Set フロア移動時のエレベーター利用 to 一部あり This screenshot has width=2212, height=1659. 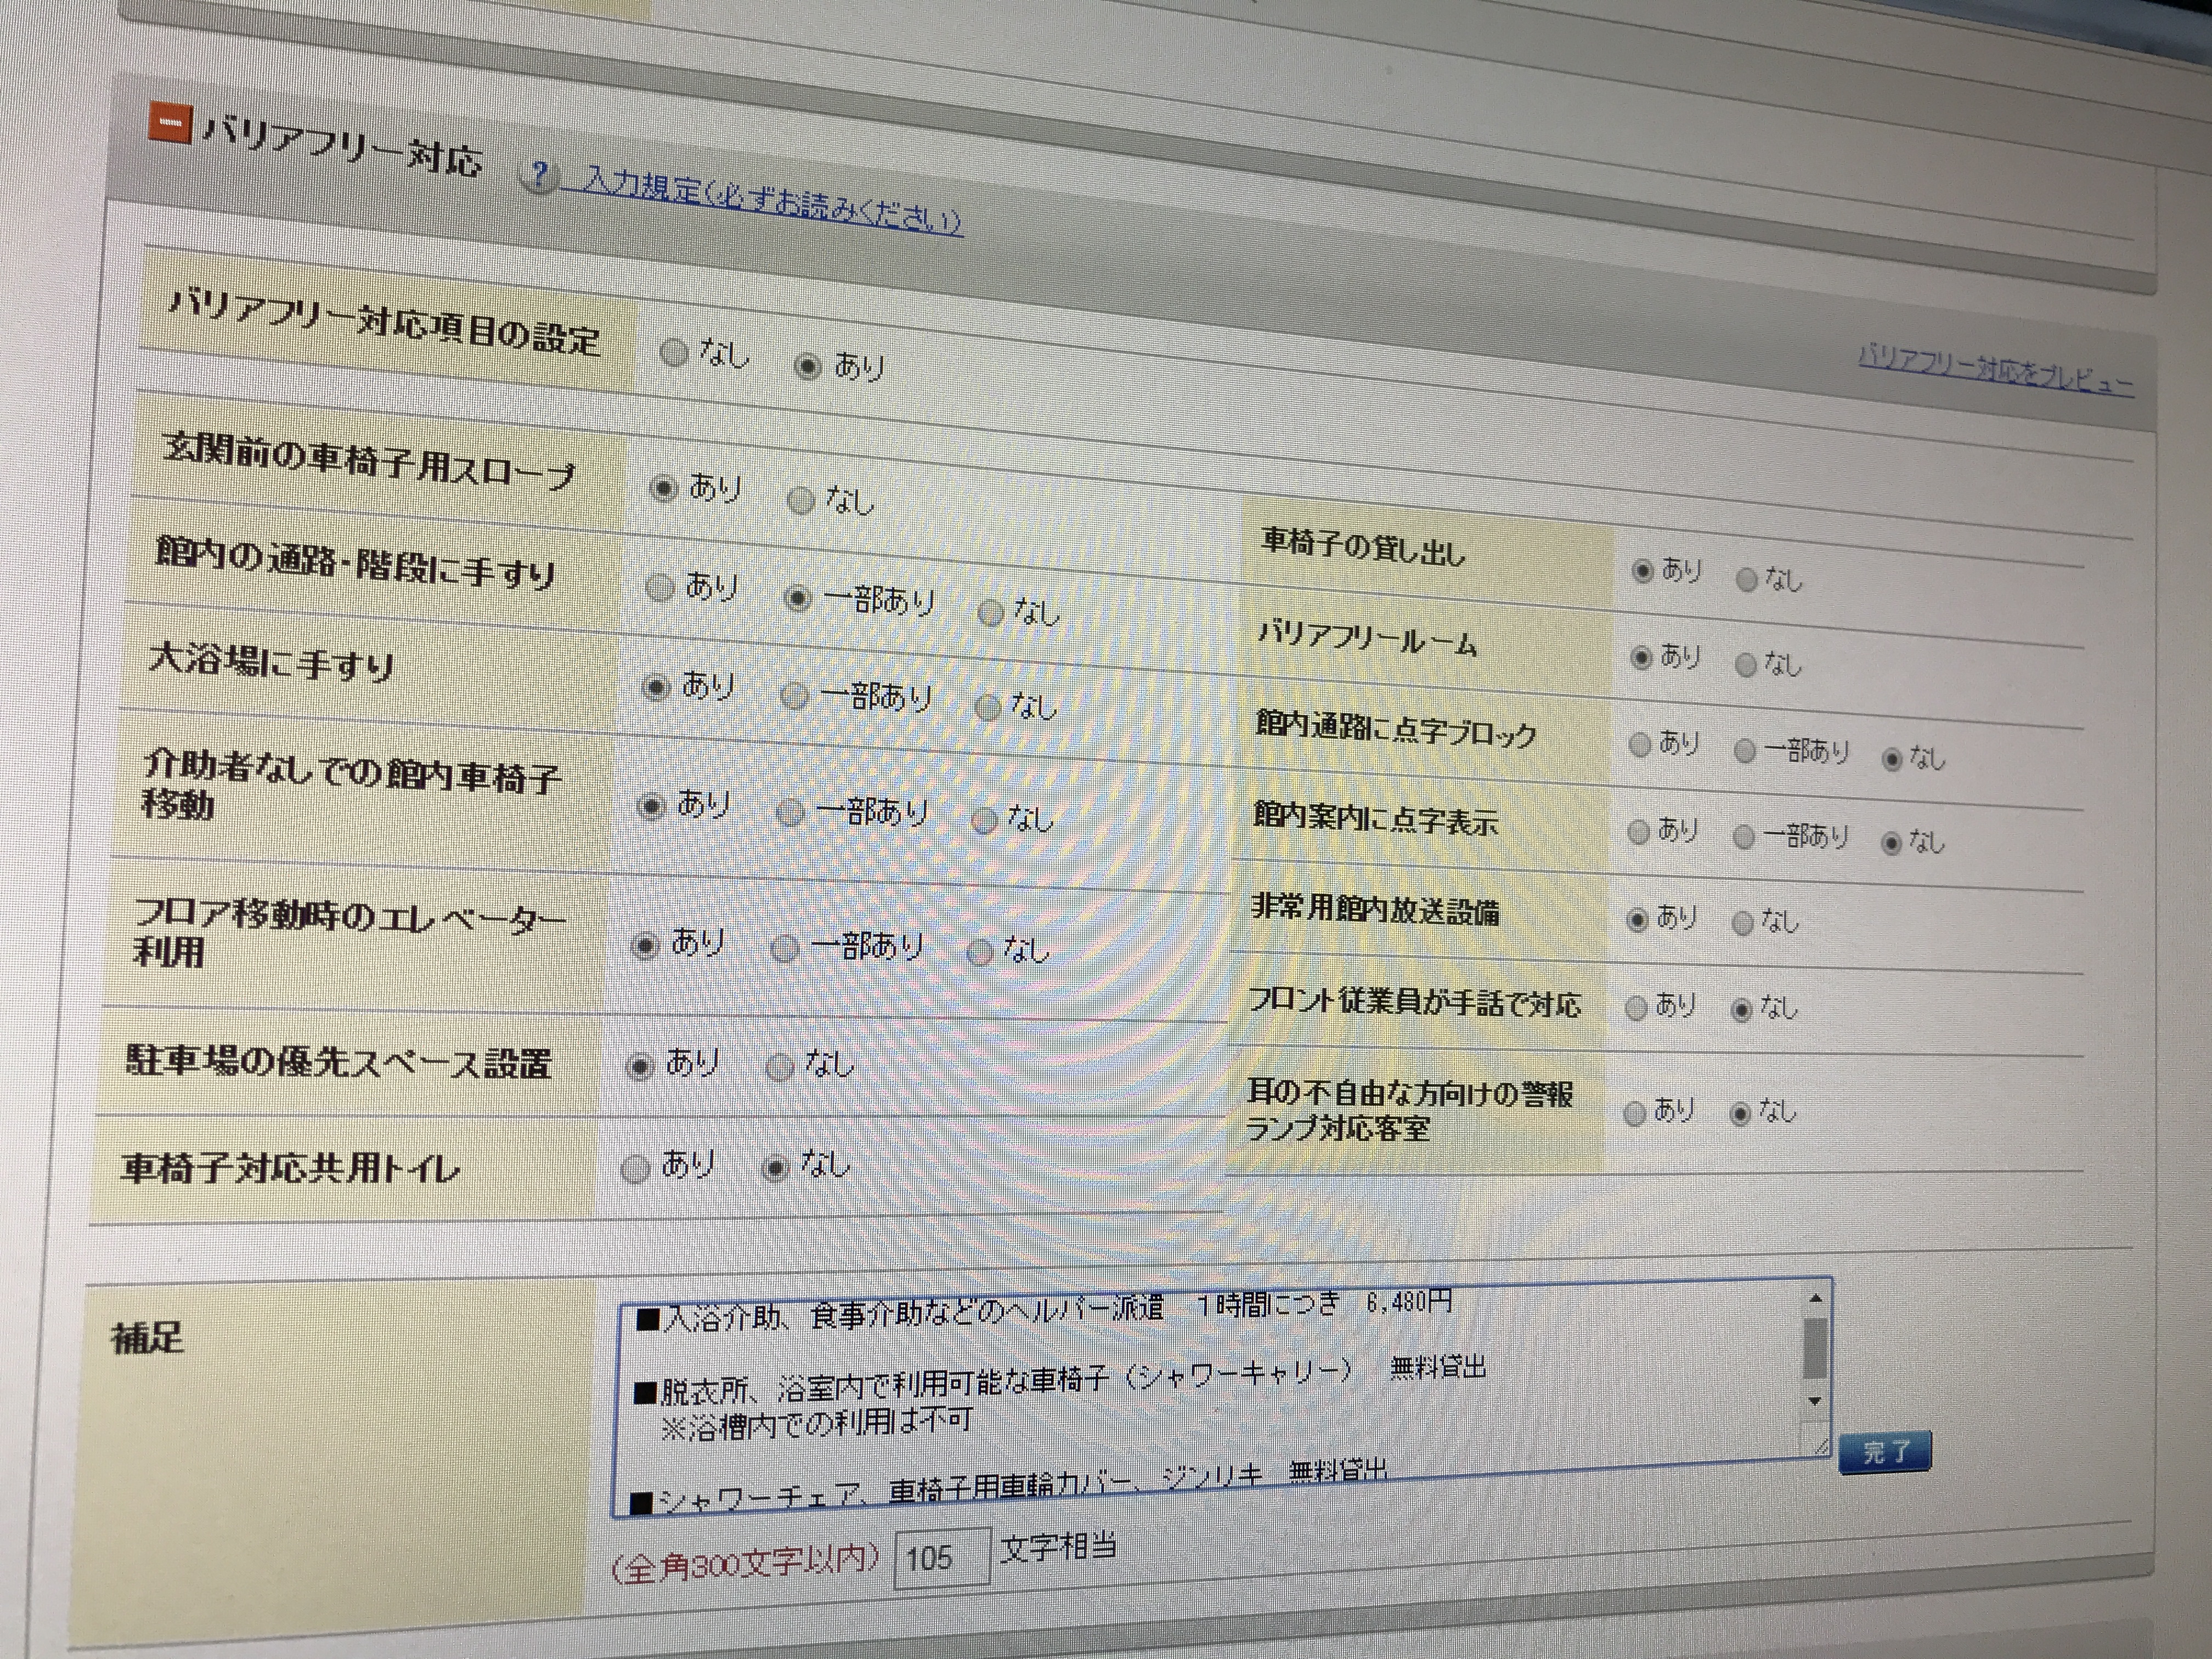point(785,948)
